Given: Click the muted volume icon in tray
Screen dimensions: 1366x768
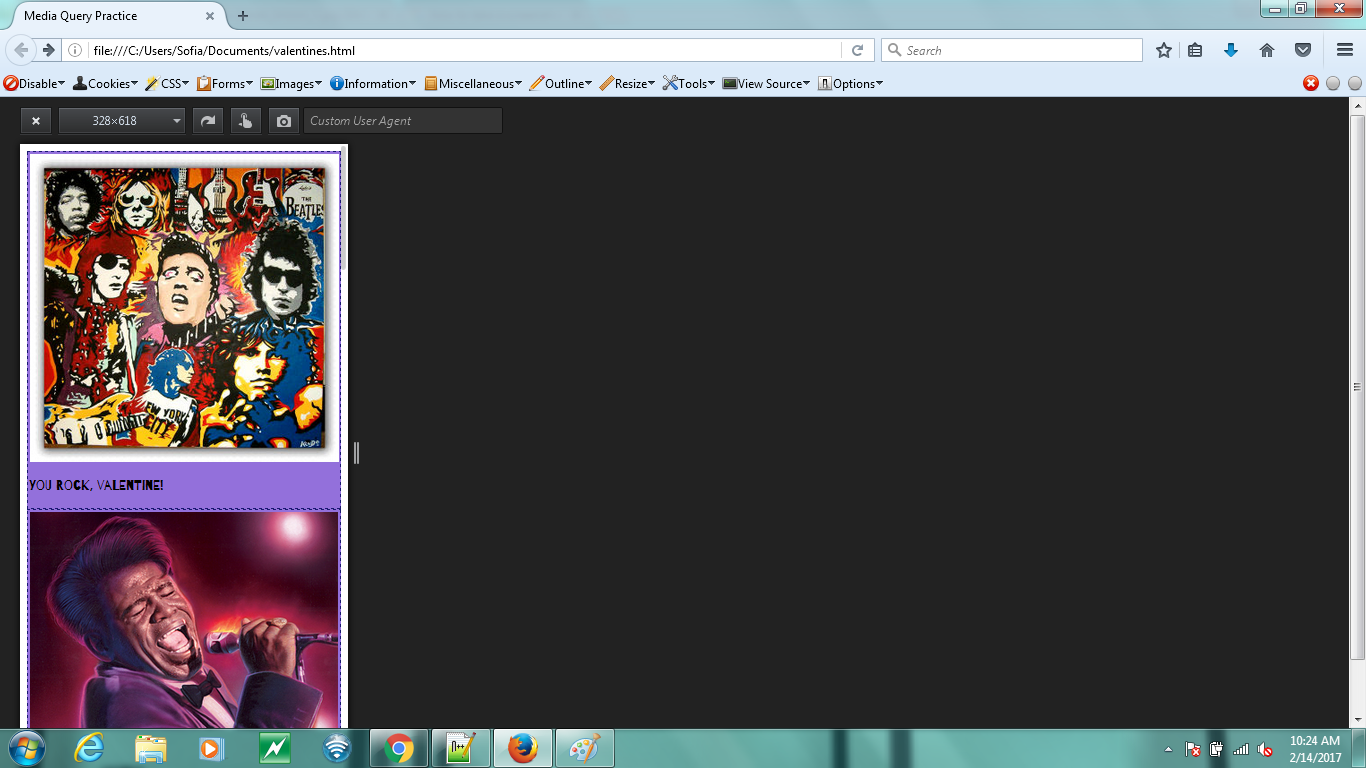Looking at the screenshot, I should [1265, 749].
